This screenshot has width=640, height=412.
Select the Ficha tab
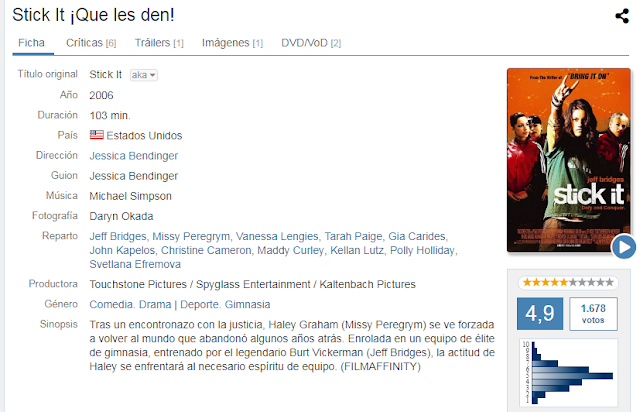[x=31, y=43]
